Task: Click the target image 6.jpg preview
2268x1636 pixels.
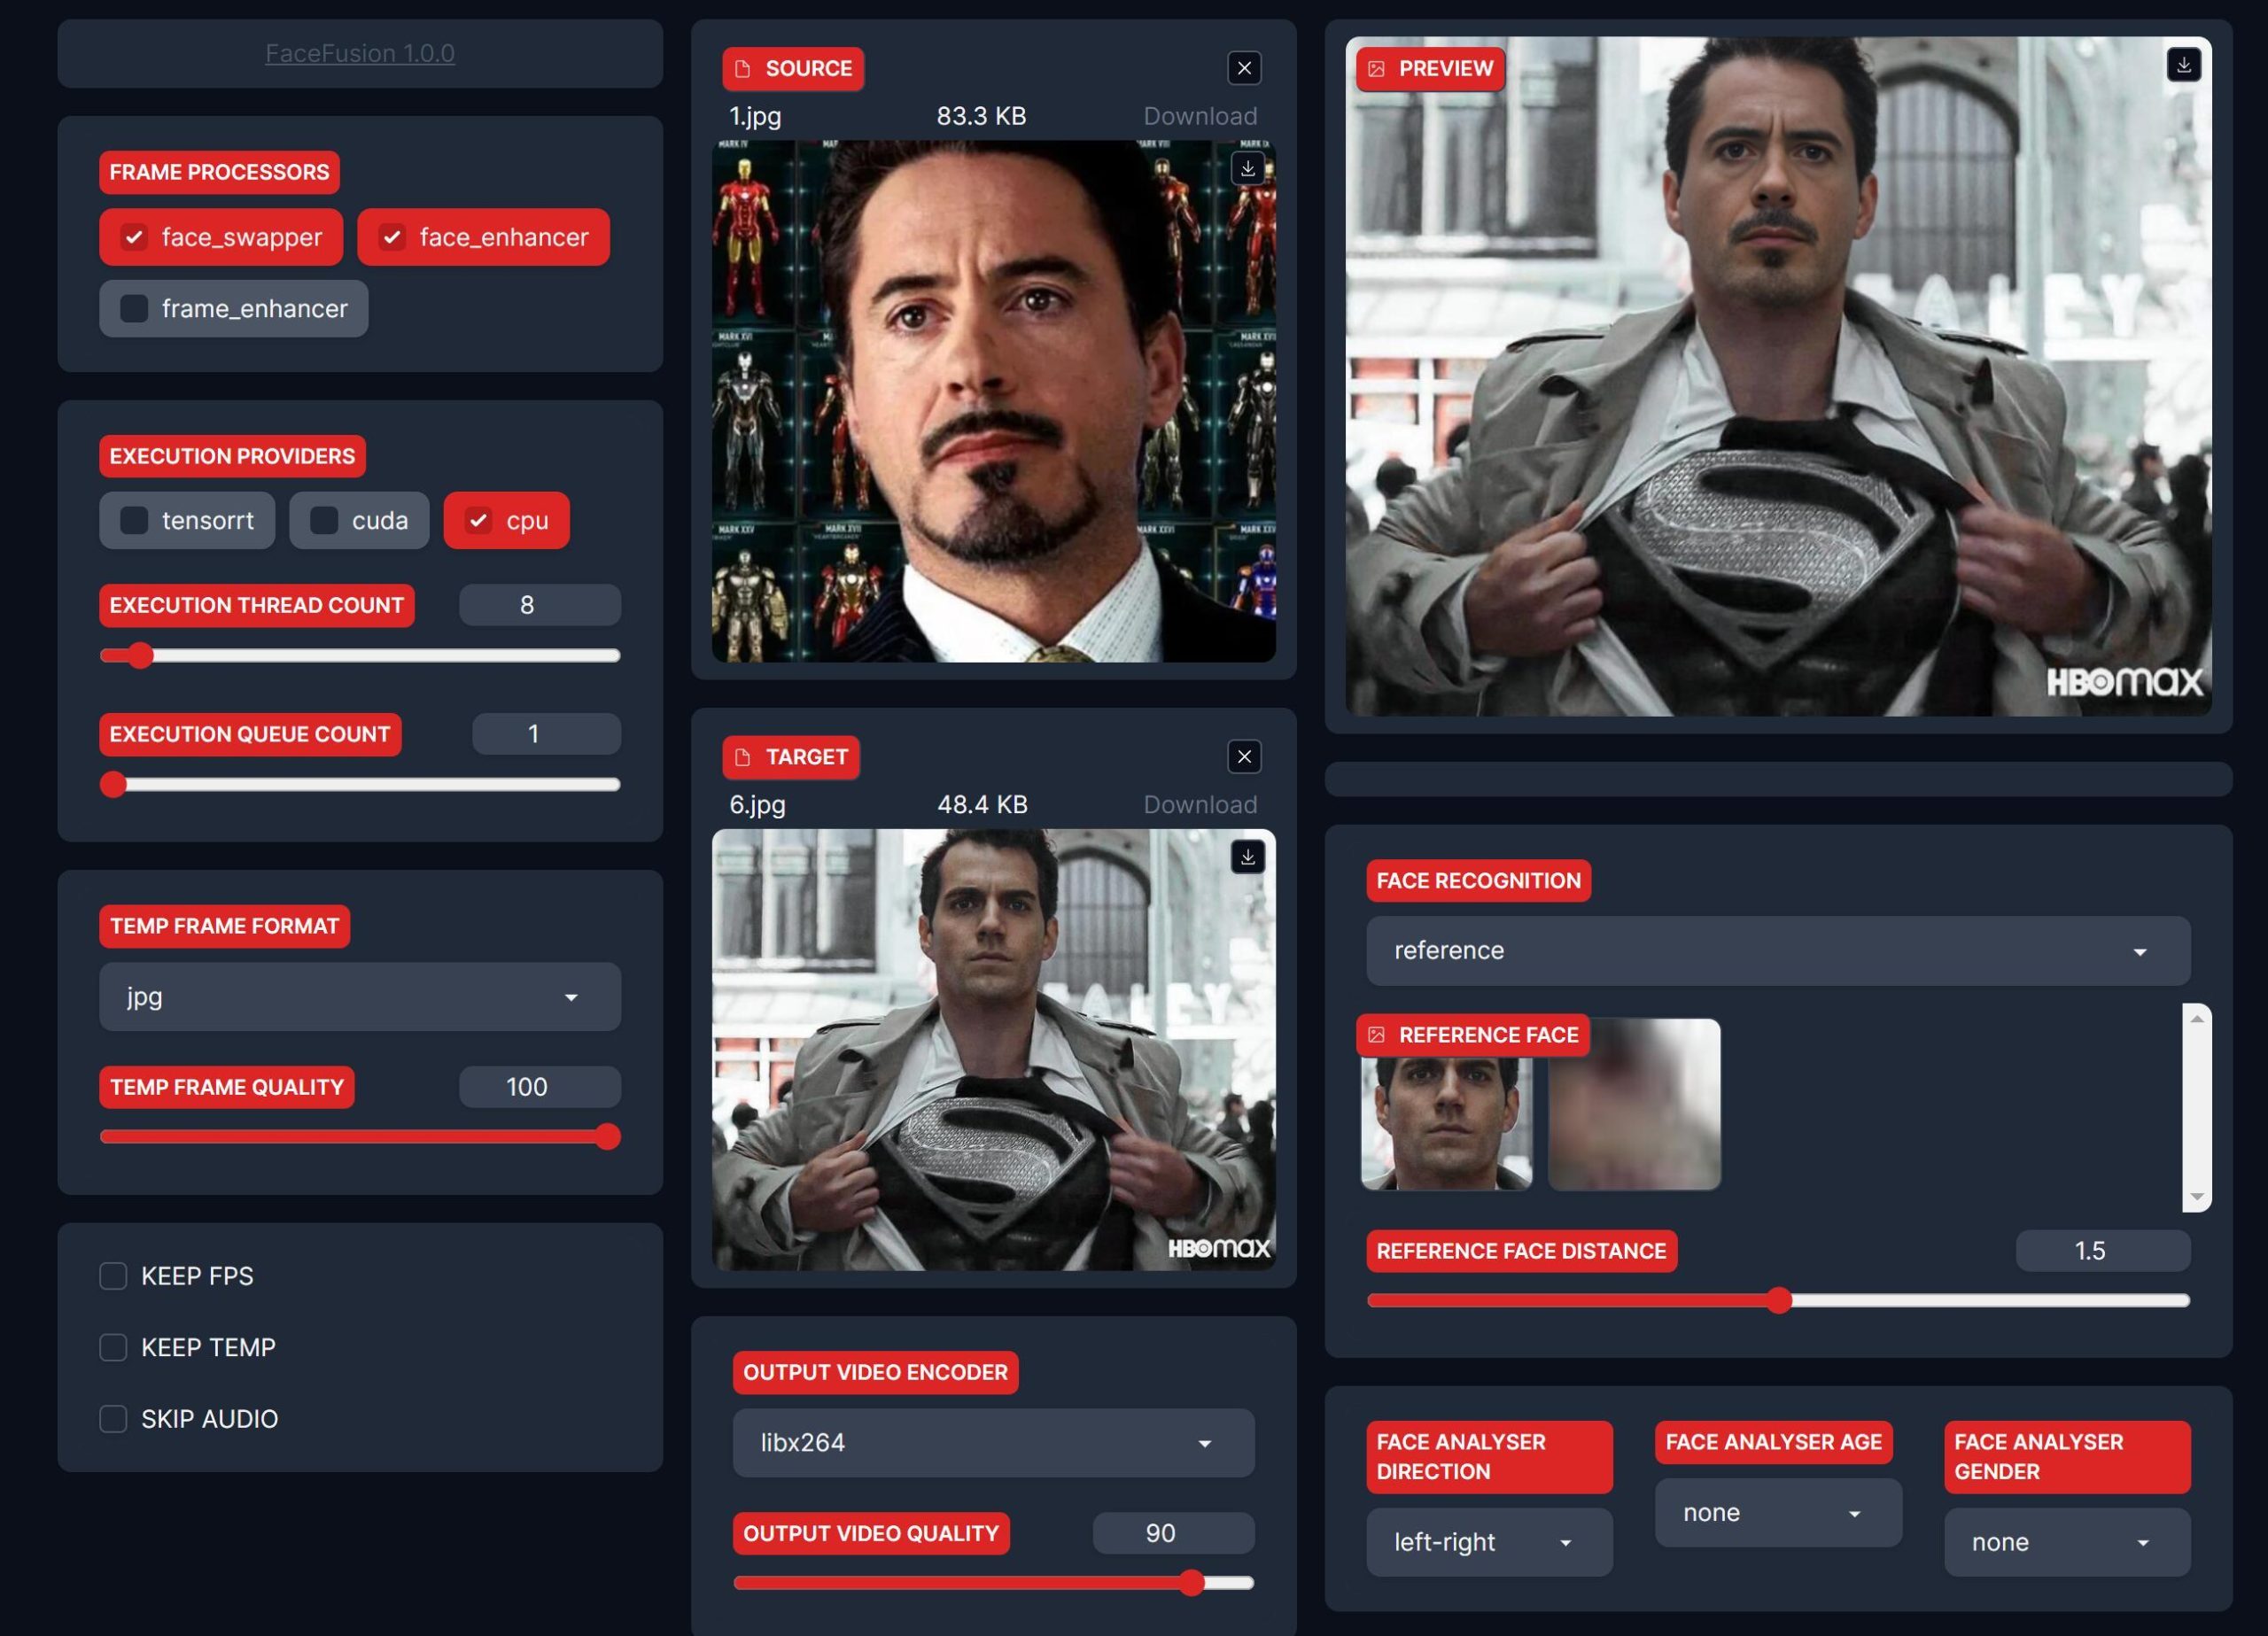Action: tap(993, 1050)
